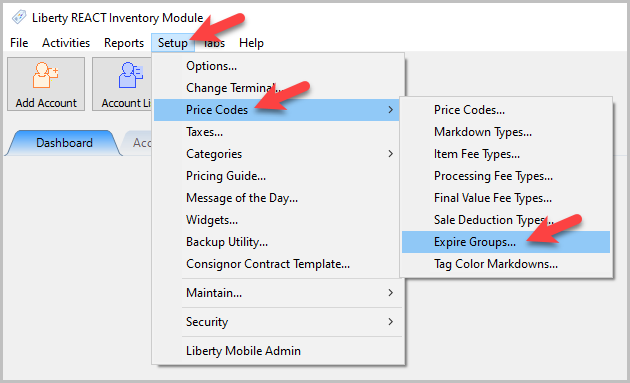Screen dimensions: 630x383
Task: Open Tag Color Markdowns...
Action: pos(506,264)
